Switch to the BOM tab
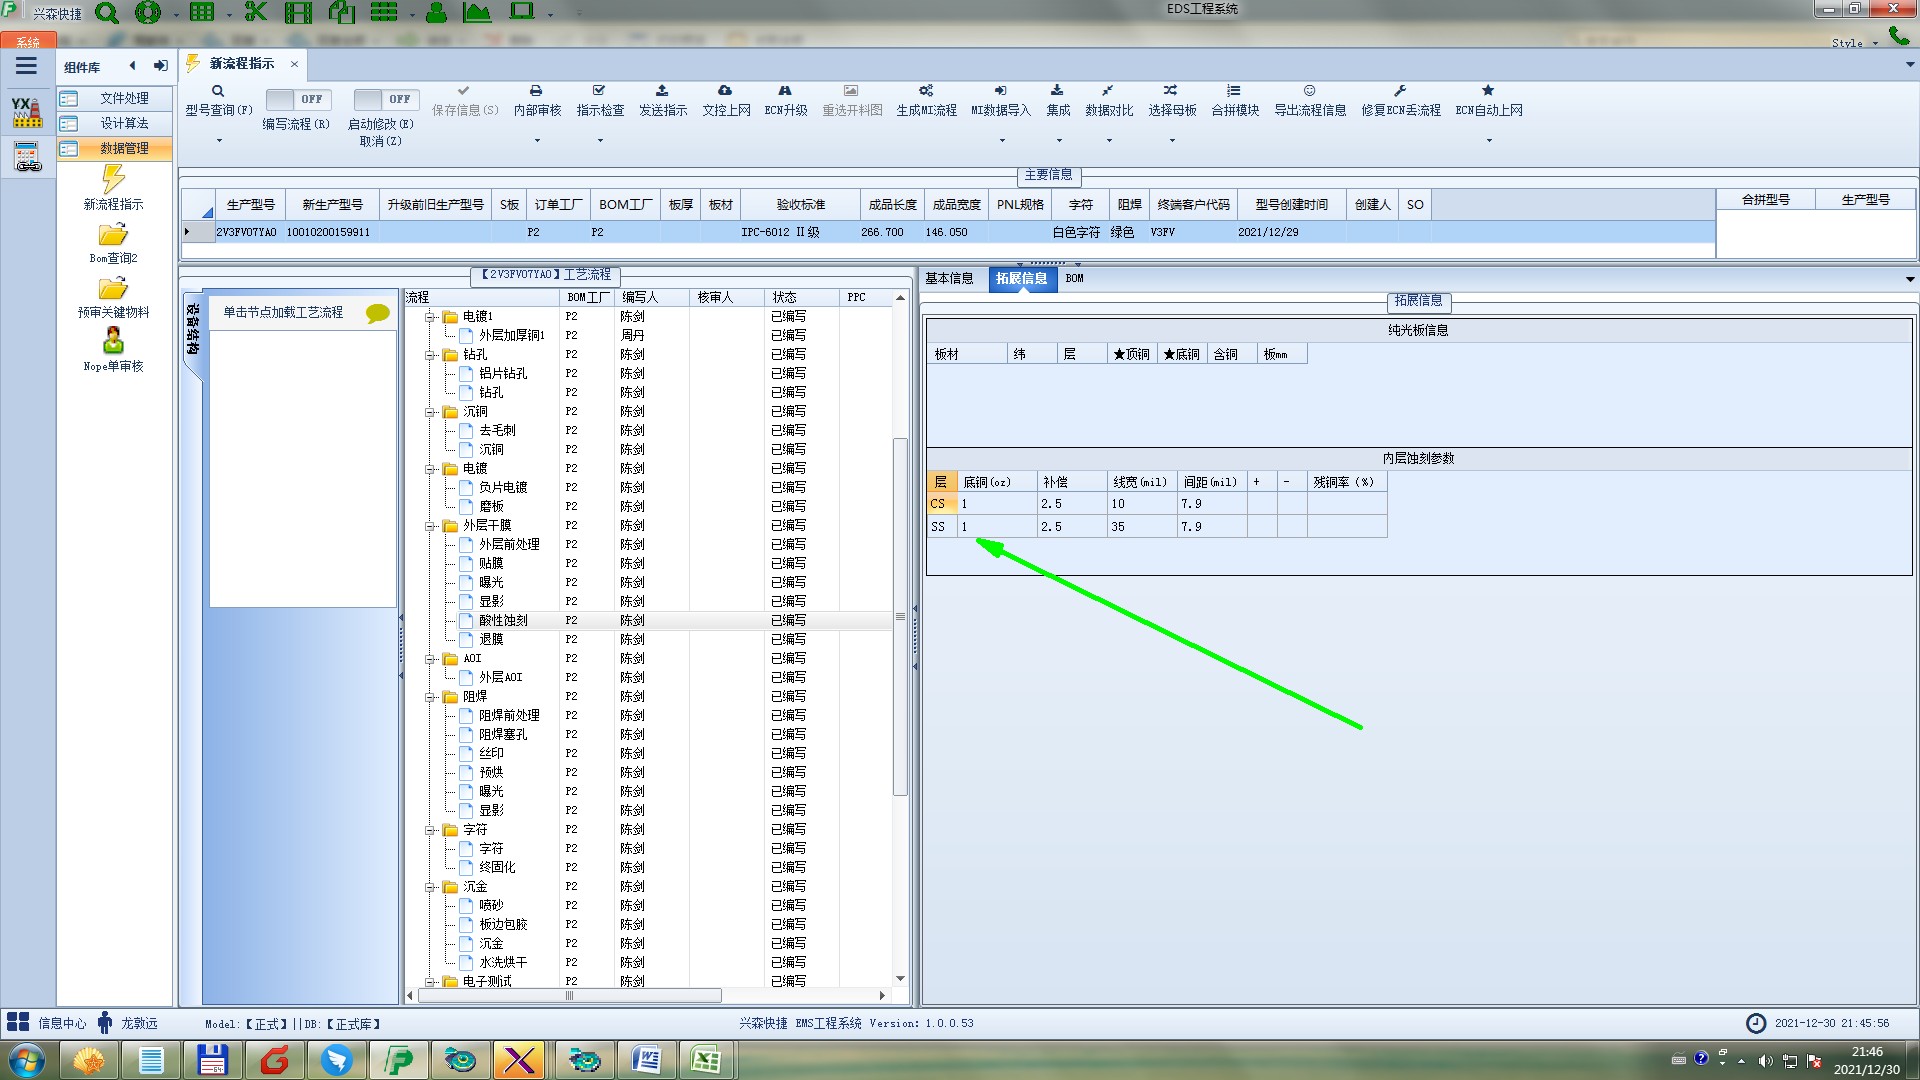 1074,279
